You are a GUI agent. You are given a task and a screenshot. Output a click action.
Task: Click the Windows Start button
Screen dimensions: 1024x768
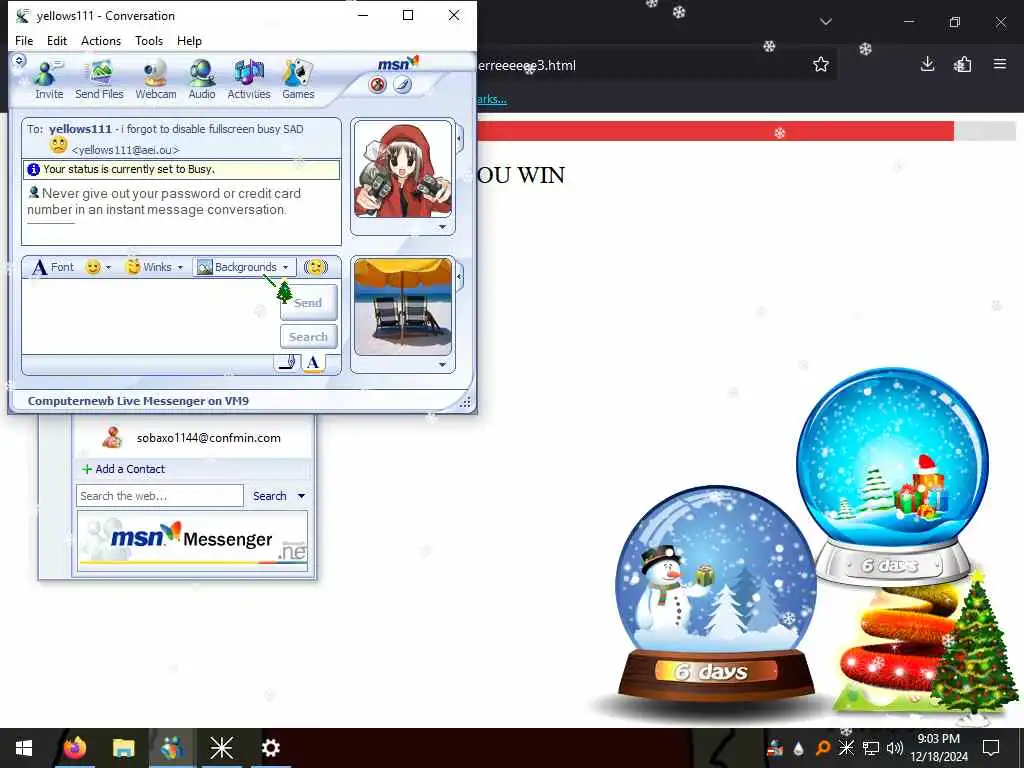click(24, 748)
